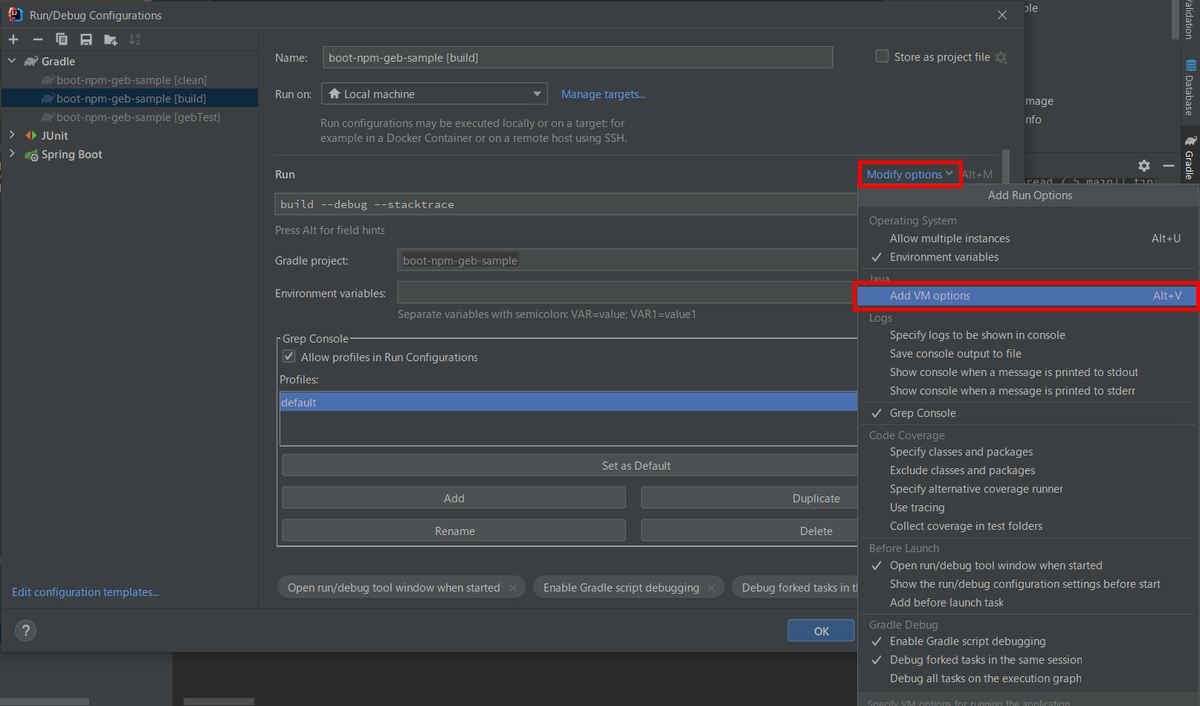Select the default profile in the list
The height and width of the screenshot is (706, 1200).
pyautogui.click(x=568, y=402)
